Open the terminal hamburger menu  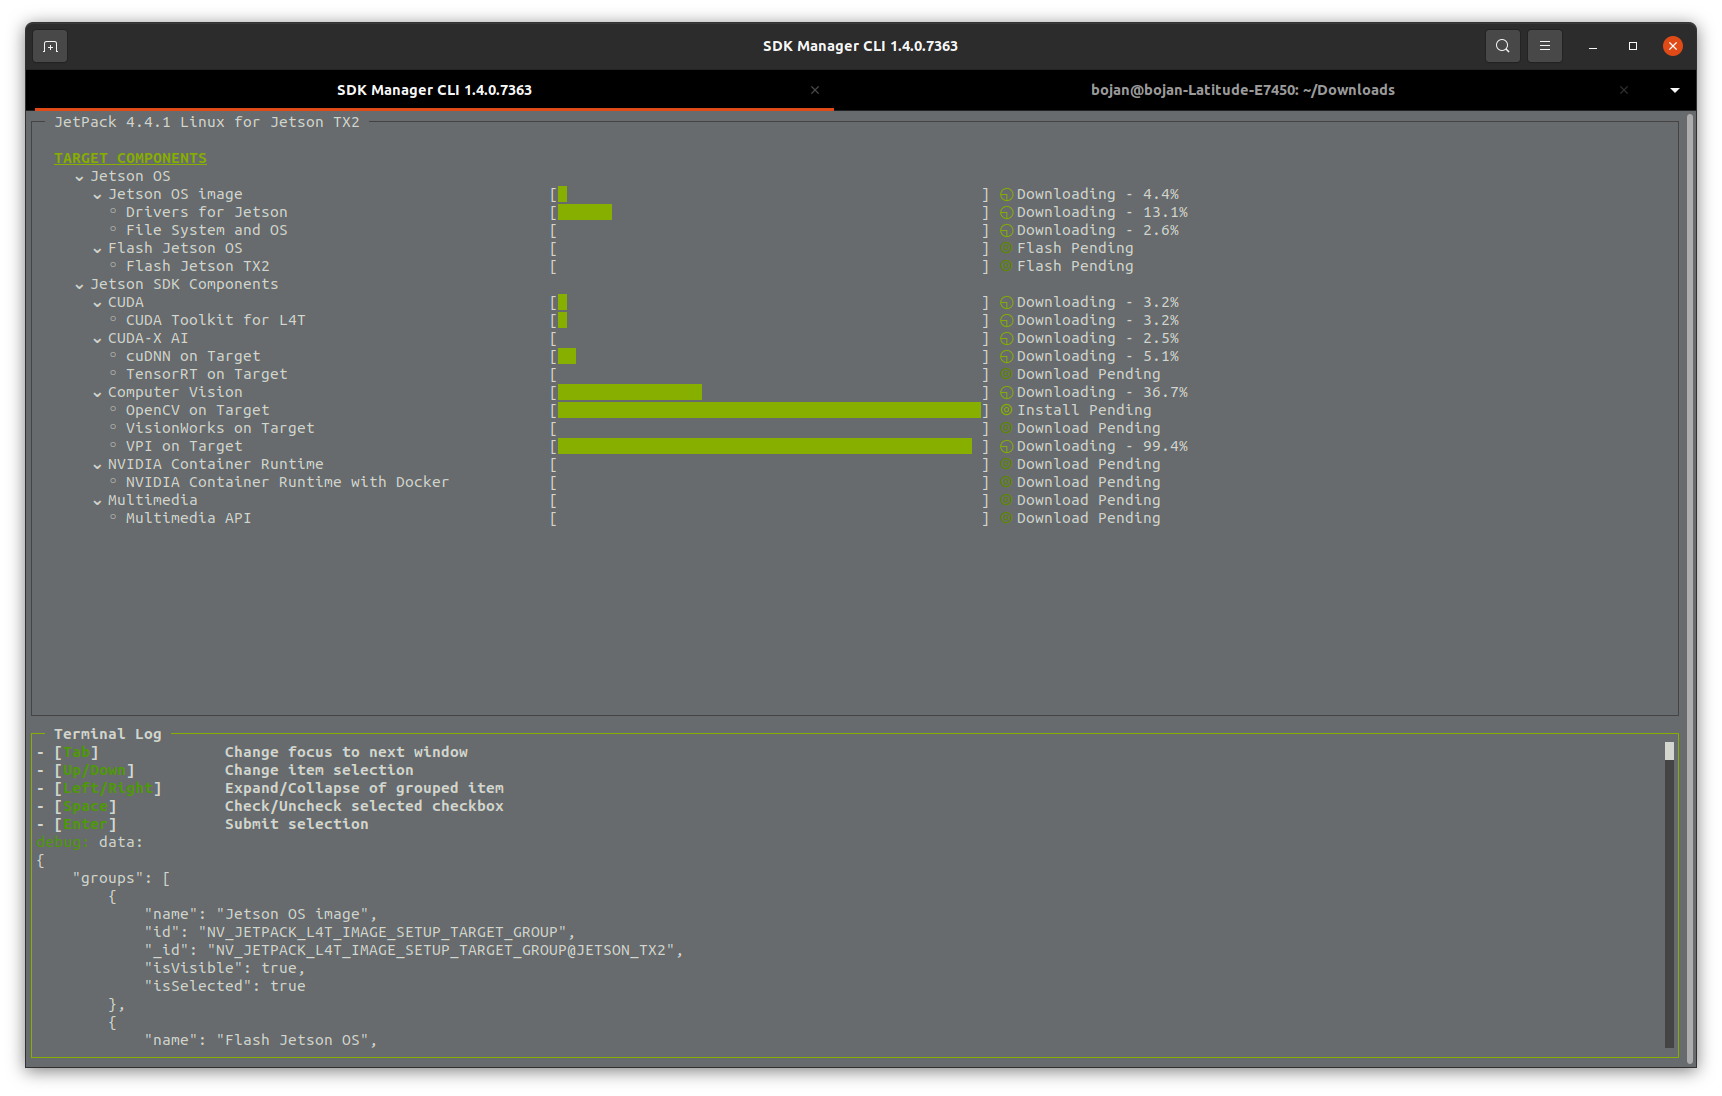click(1544, 45)
